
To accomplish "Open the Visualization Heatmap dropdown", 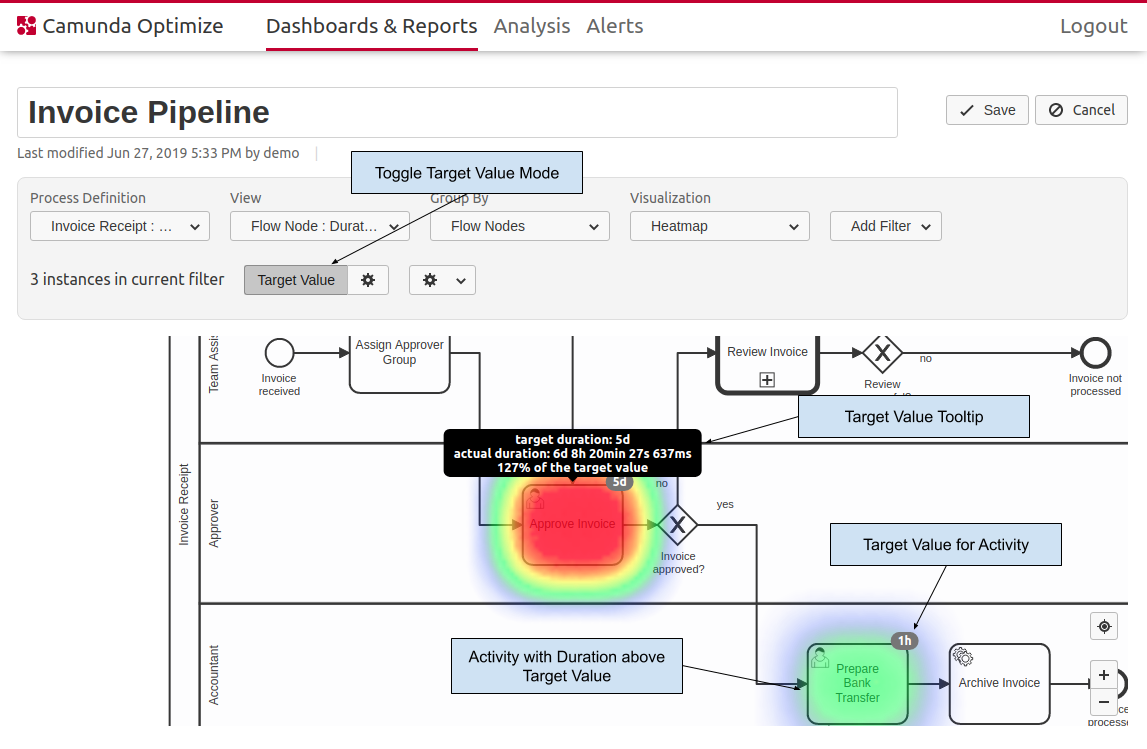I will (720, 226).
